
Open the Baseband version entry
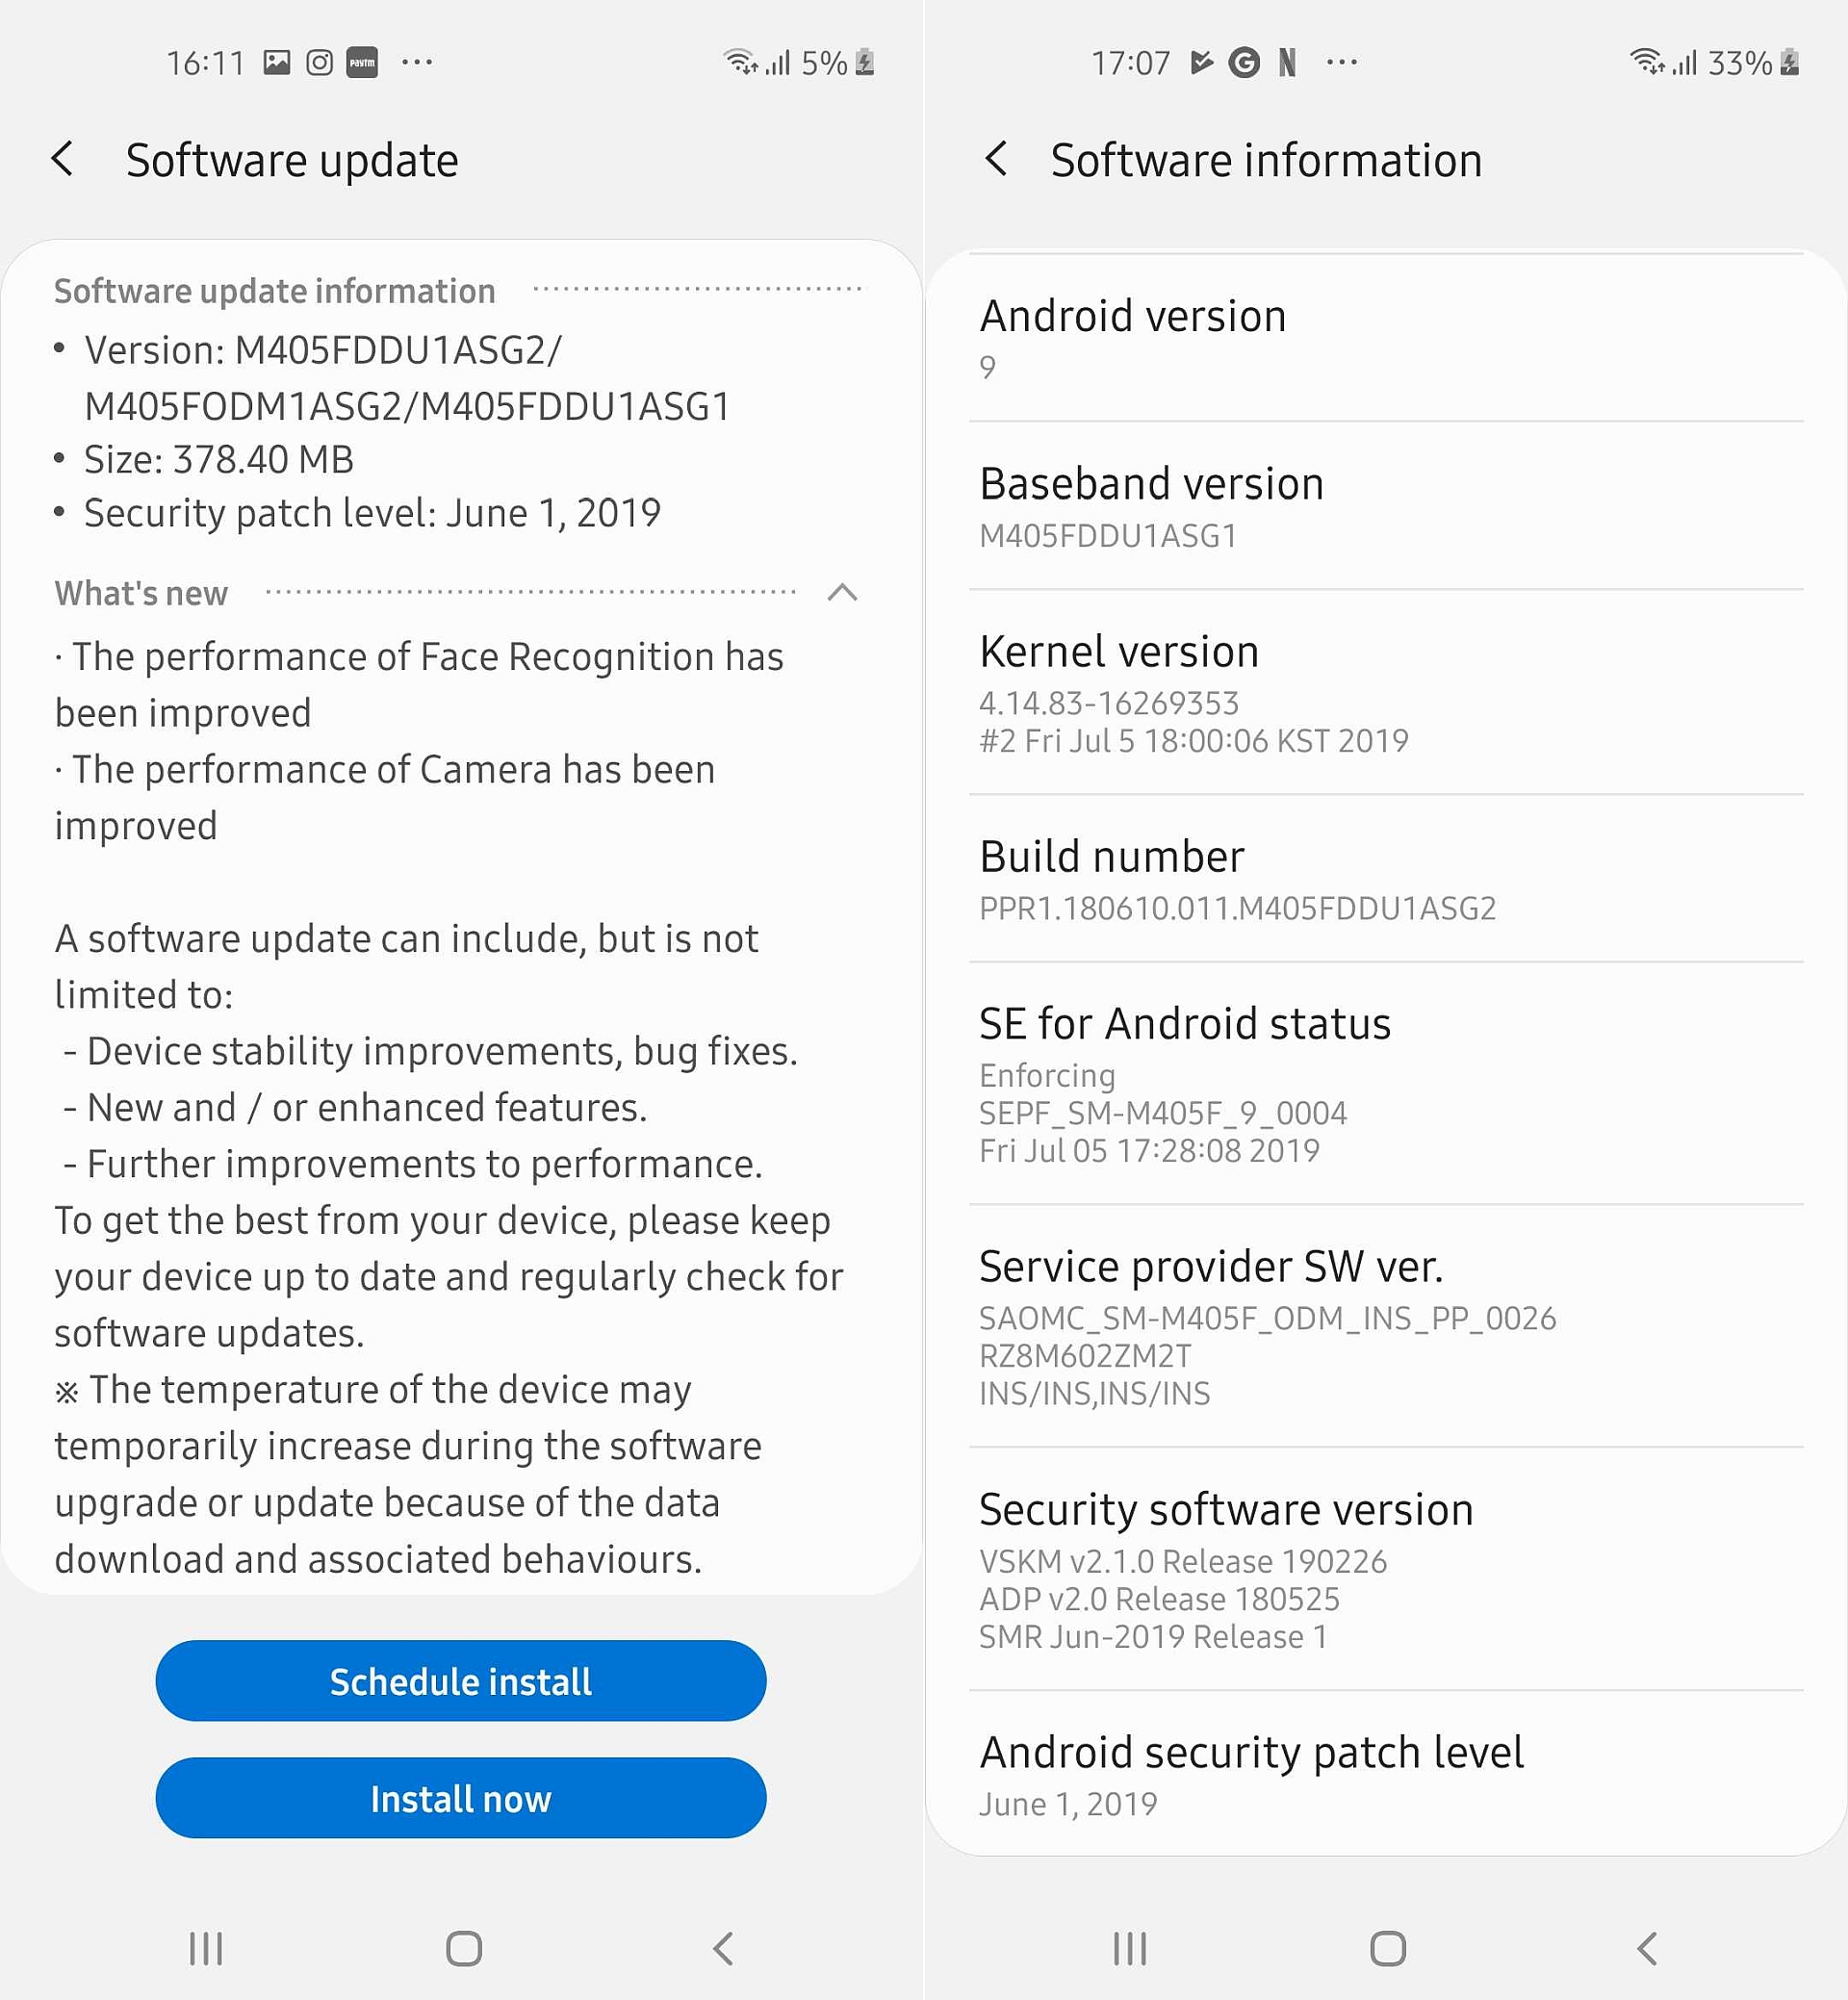click(x=1386, y=507)
